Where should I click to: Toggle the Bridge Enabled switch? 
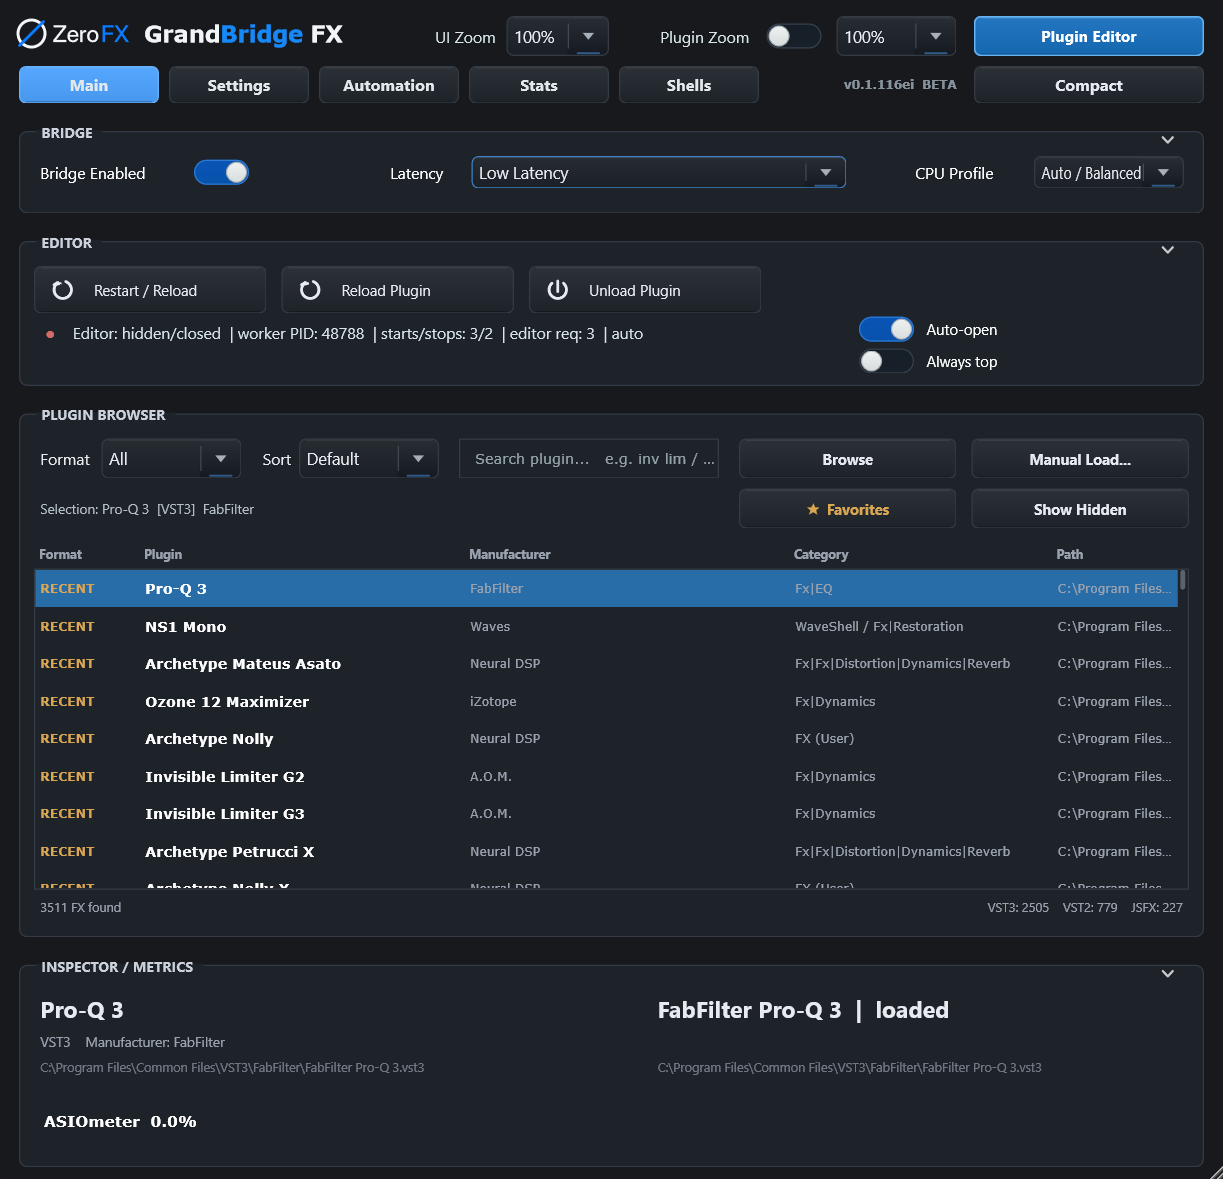click(221, 173)
